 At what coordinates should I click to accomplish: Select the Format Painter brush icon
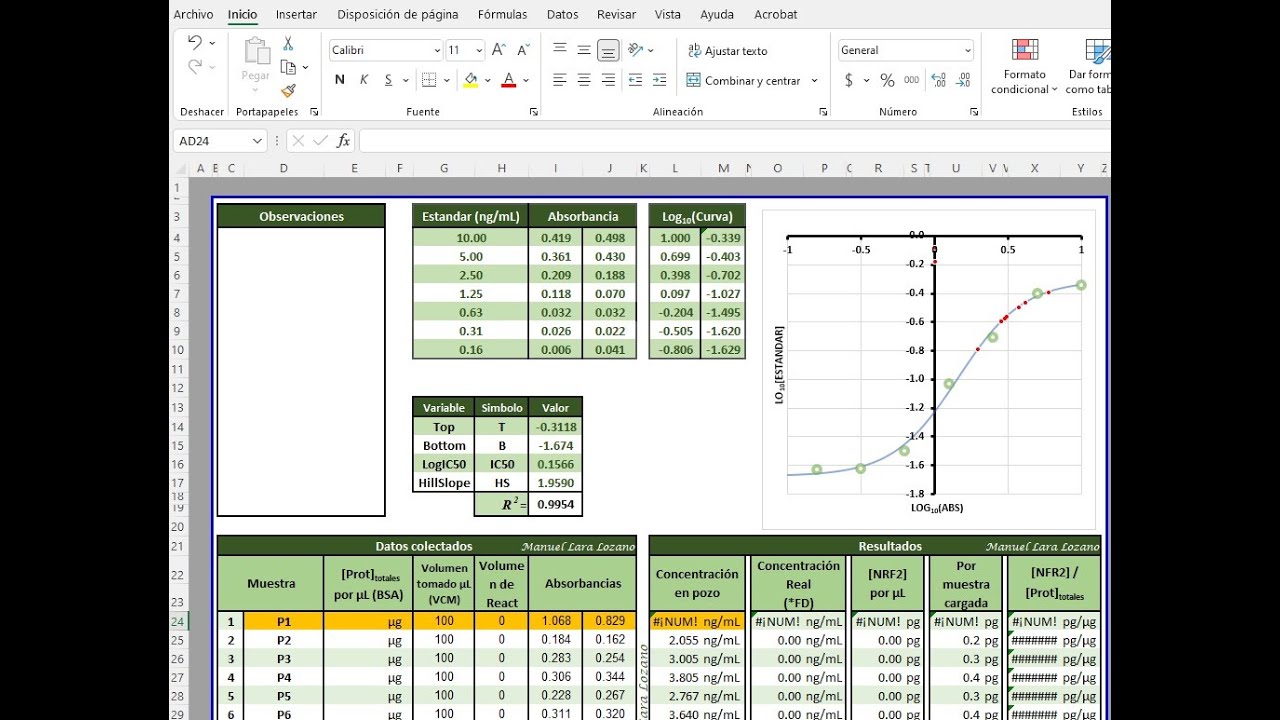point(288,90)
